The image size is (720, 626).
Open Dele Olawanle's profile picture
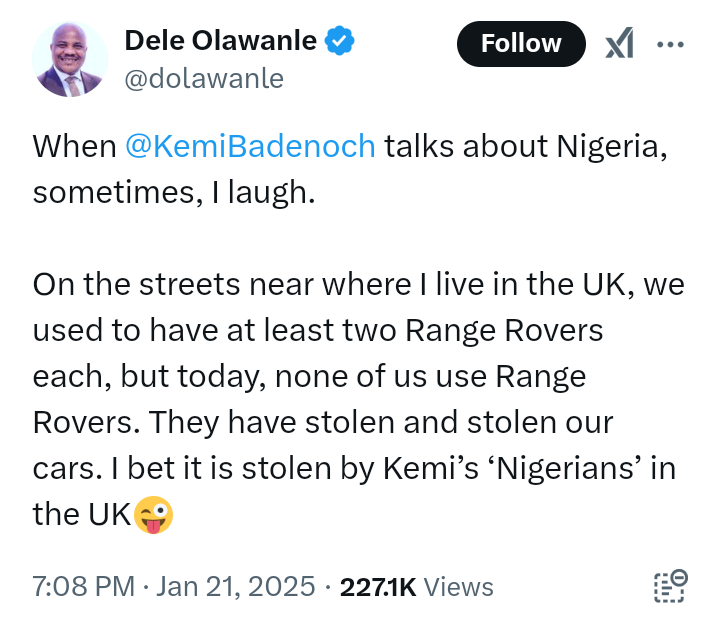coord(70,59)
